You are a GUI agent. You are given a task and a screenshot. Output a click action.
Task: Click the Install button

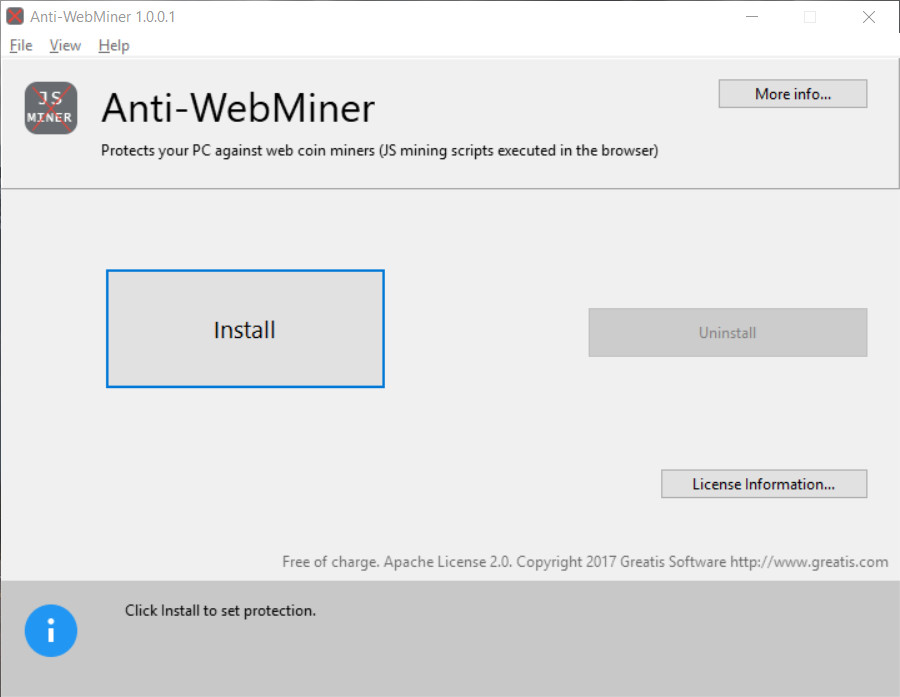tap(245, 329)
